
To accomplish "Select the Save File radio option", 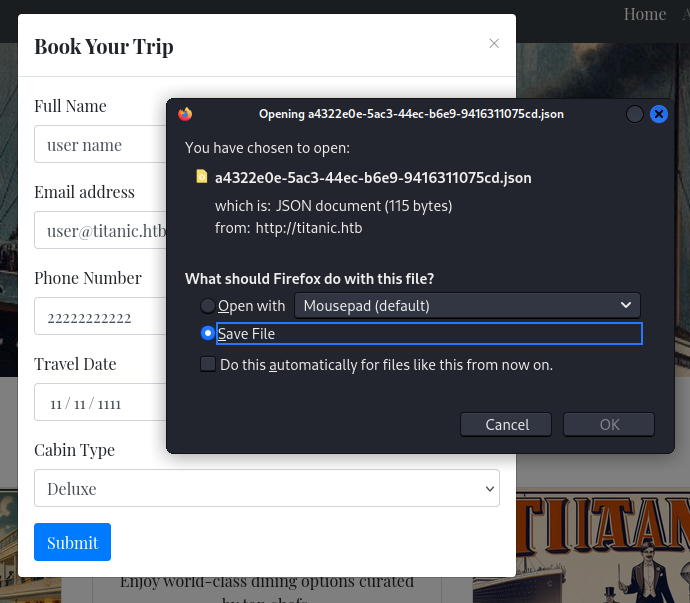I will (207, 333).
